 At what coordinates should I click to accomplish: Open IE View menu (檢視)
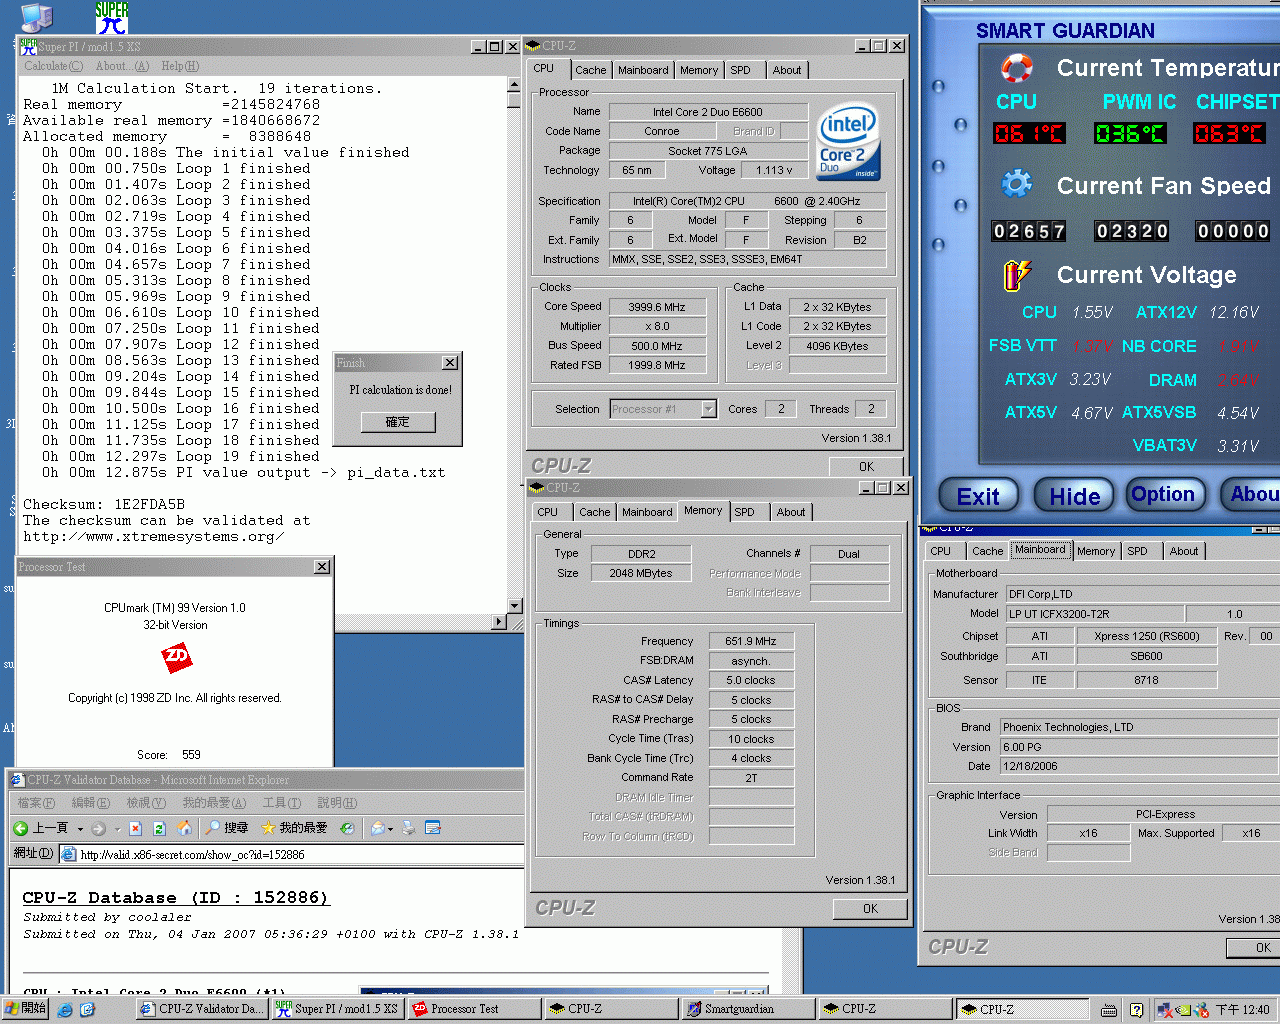146,803
